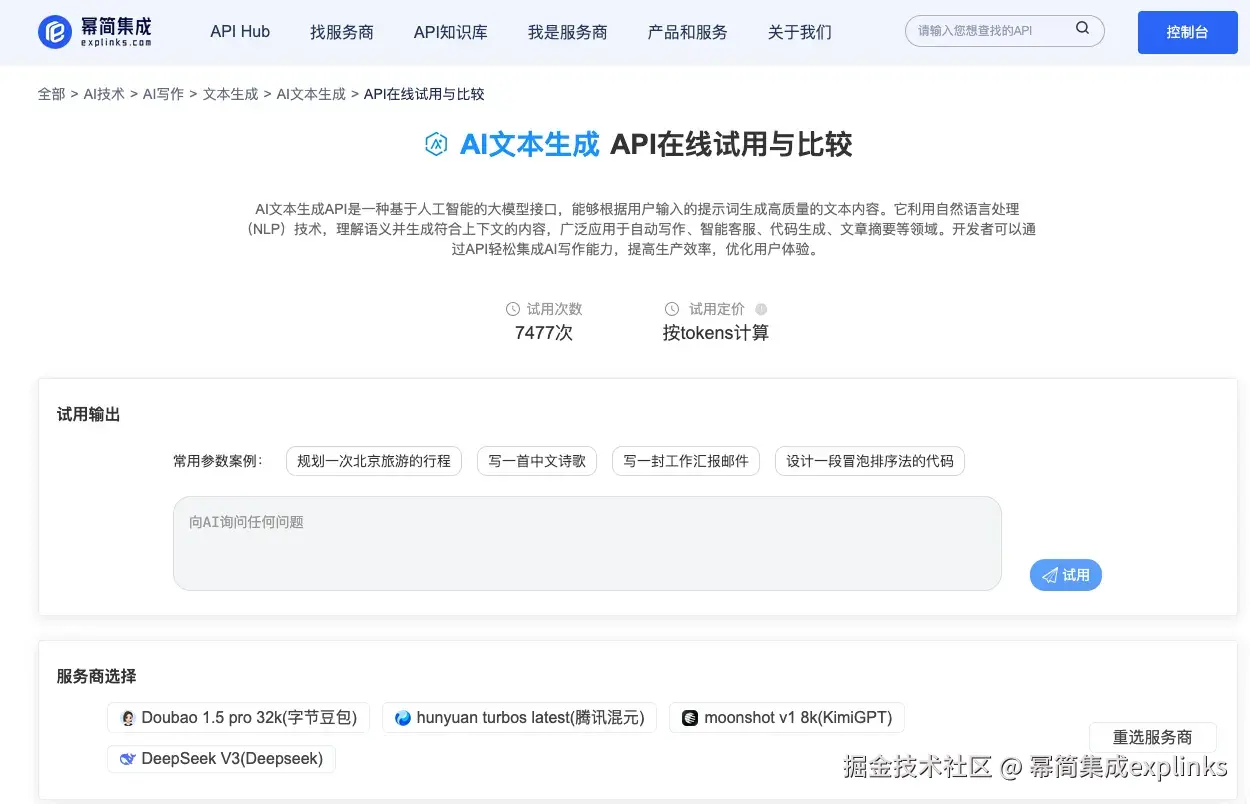
Task: Click the 全部 breadcrumb link
Action: click(52, 94)
